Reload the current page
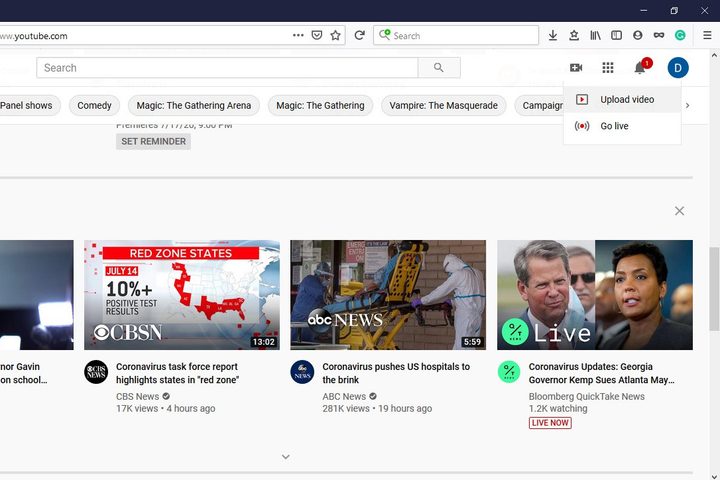The width and height of the screenshot is (720, 480). click(x=360, y=35)
